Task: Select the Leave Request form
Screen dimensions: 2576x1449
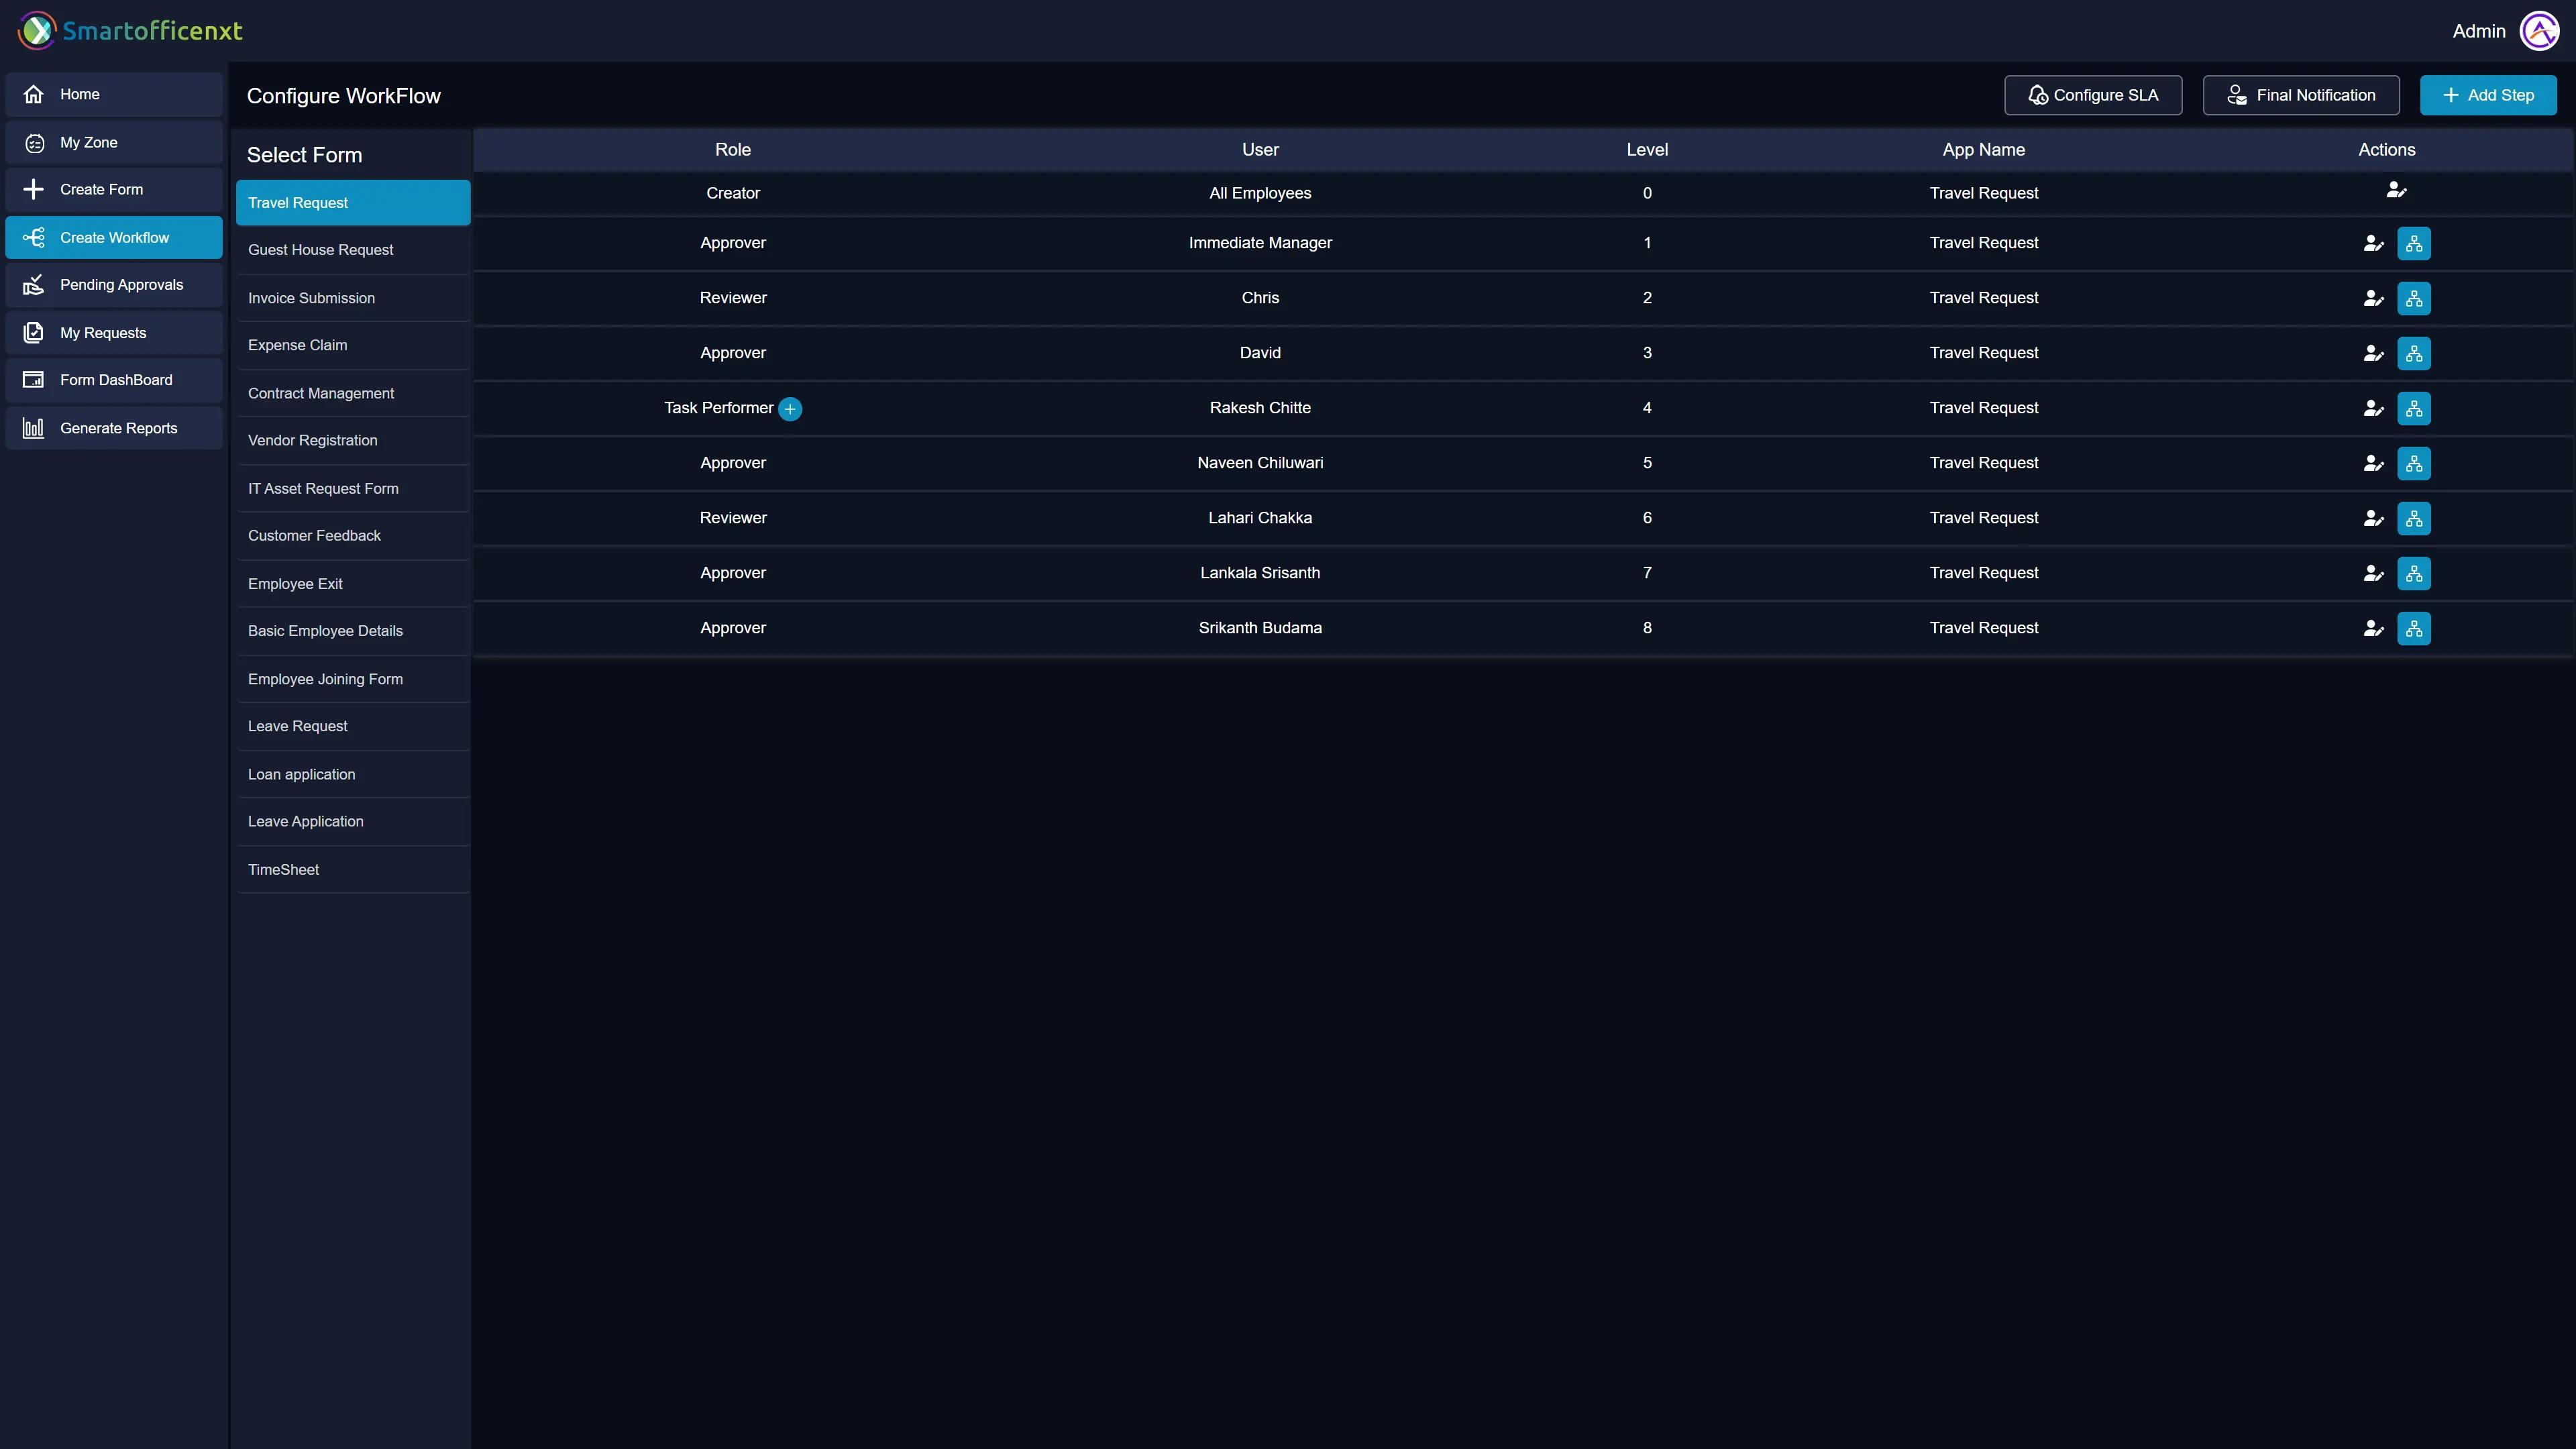Action: point(298,726)
